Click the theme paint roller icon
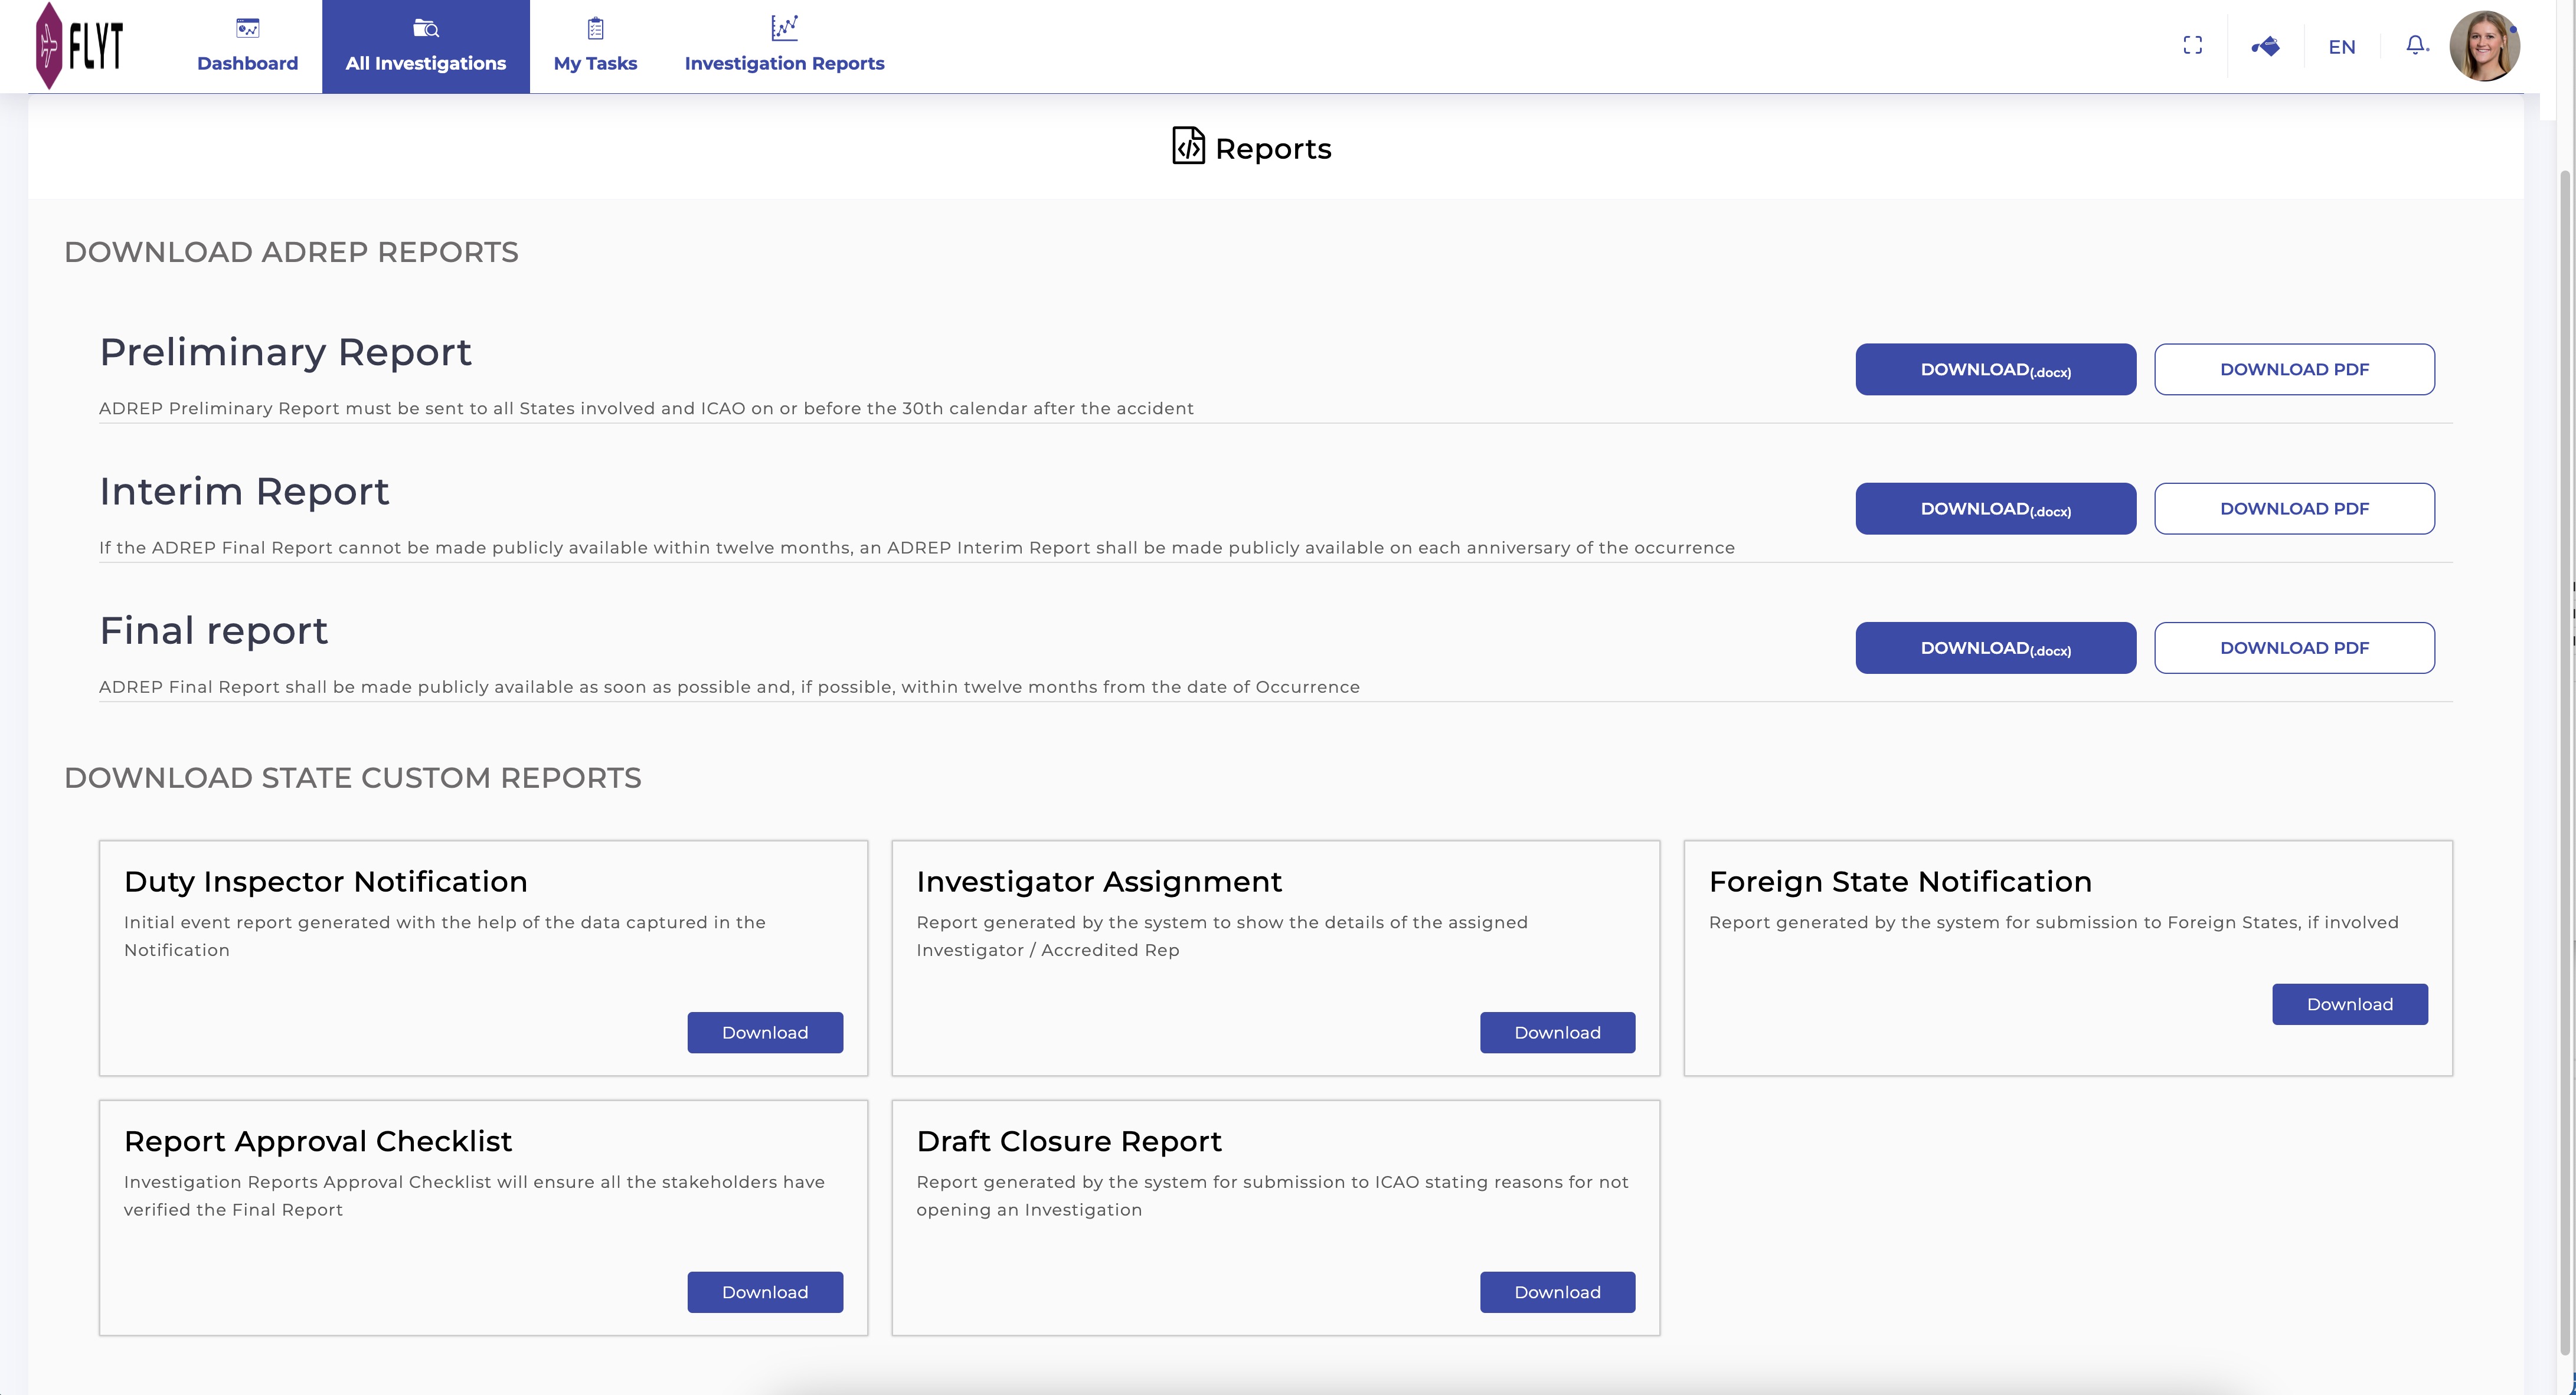The height and width of the screenshot is (1395, 2576). coord(2265,46)
